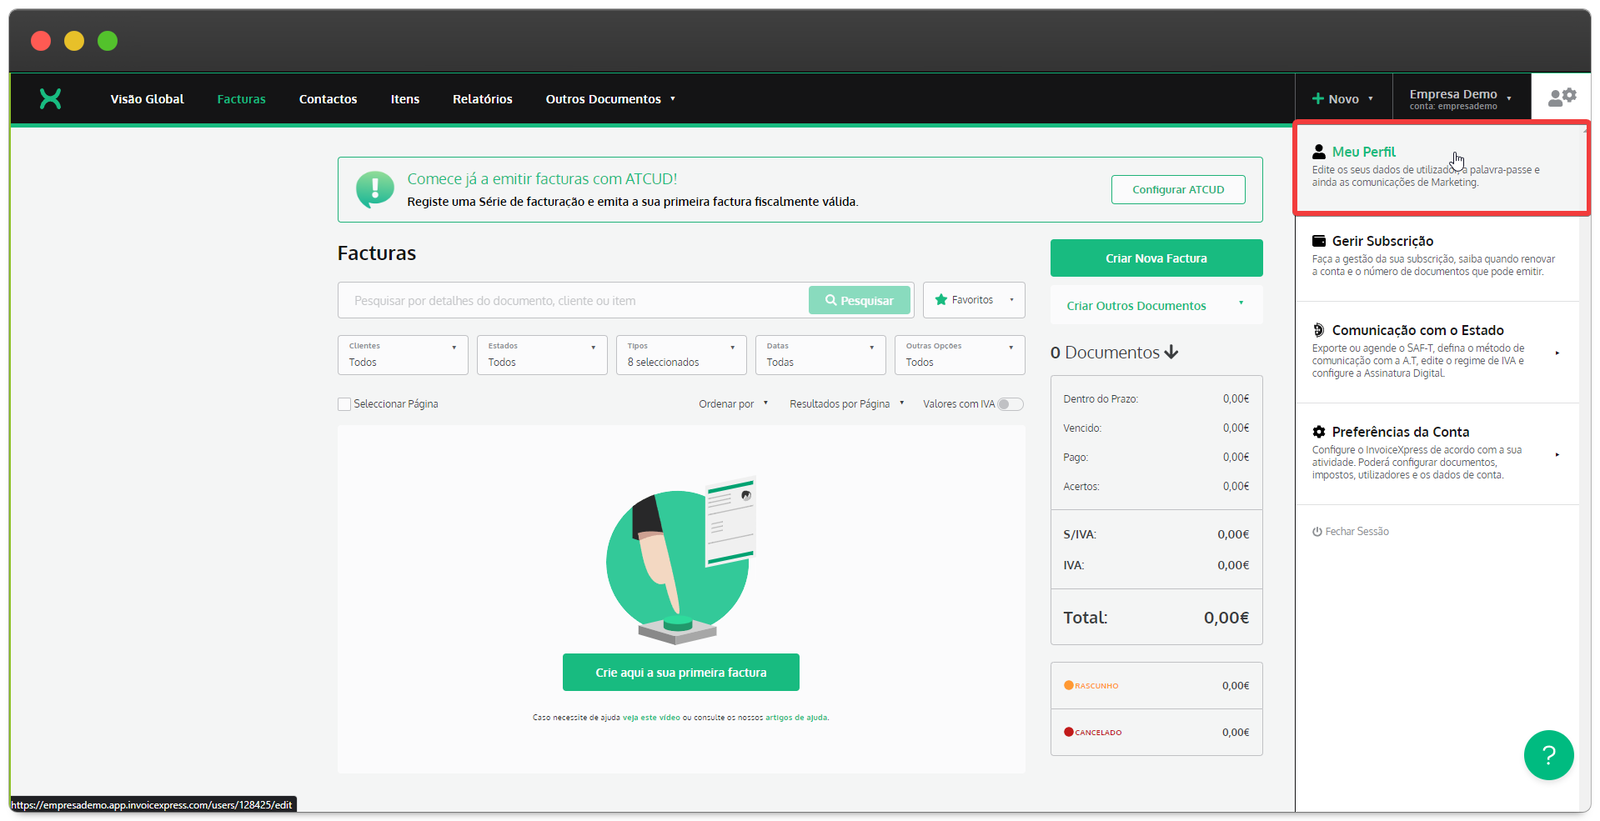Image resolution: width=1600 pixels, height=821 pixels.
Task: Open the user settings gear icon
Action: 1561,97
